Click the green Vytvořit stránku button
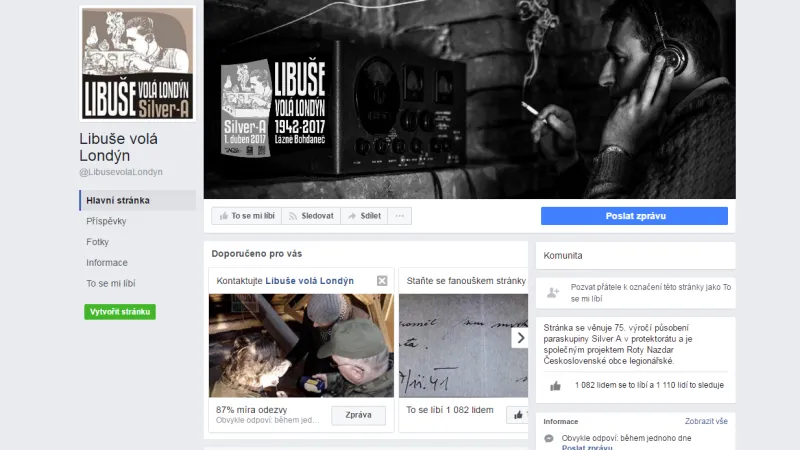 pyautogui.click(x=120, y=312)
